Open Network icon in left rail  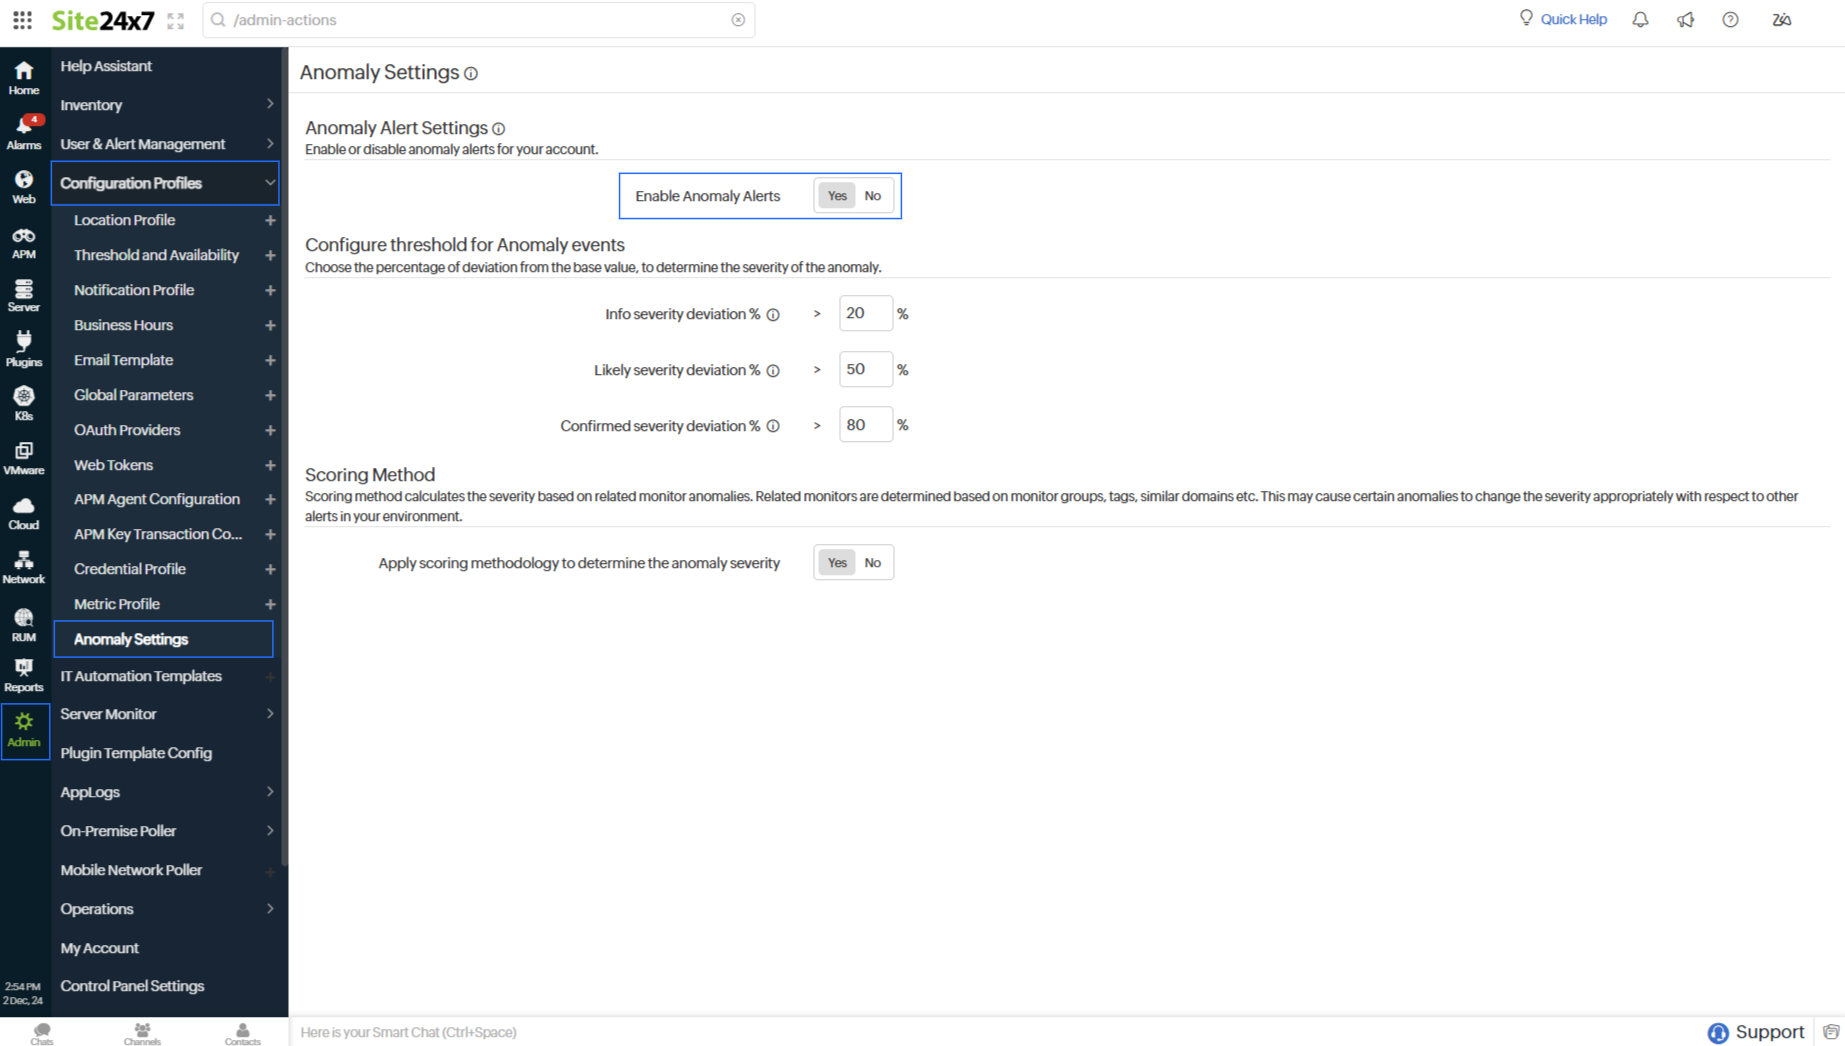(24, 568)
